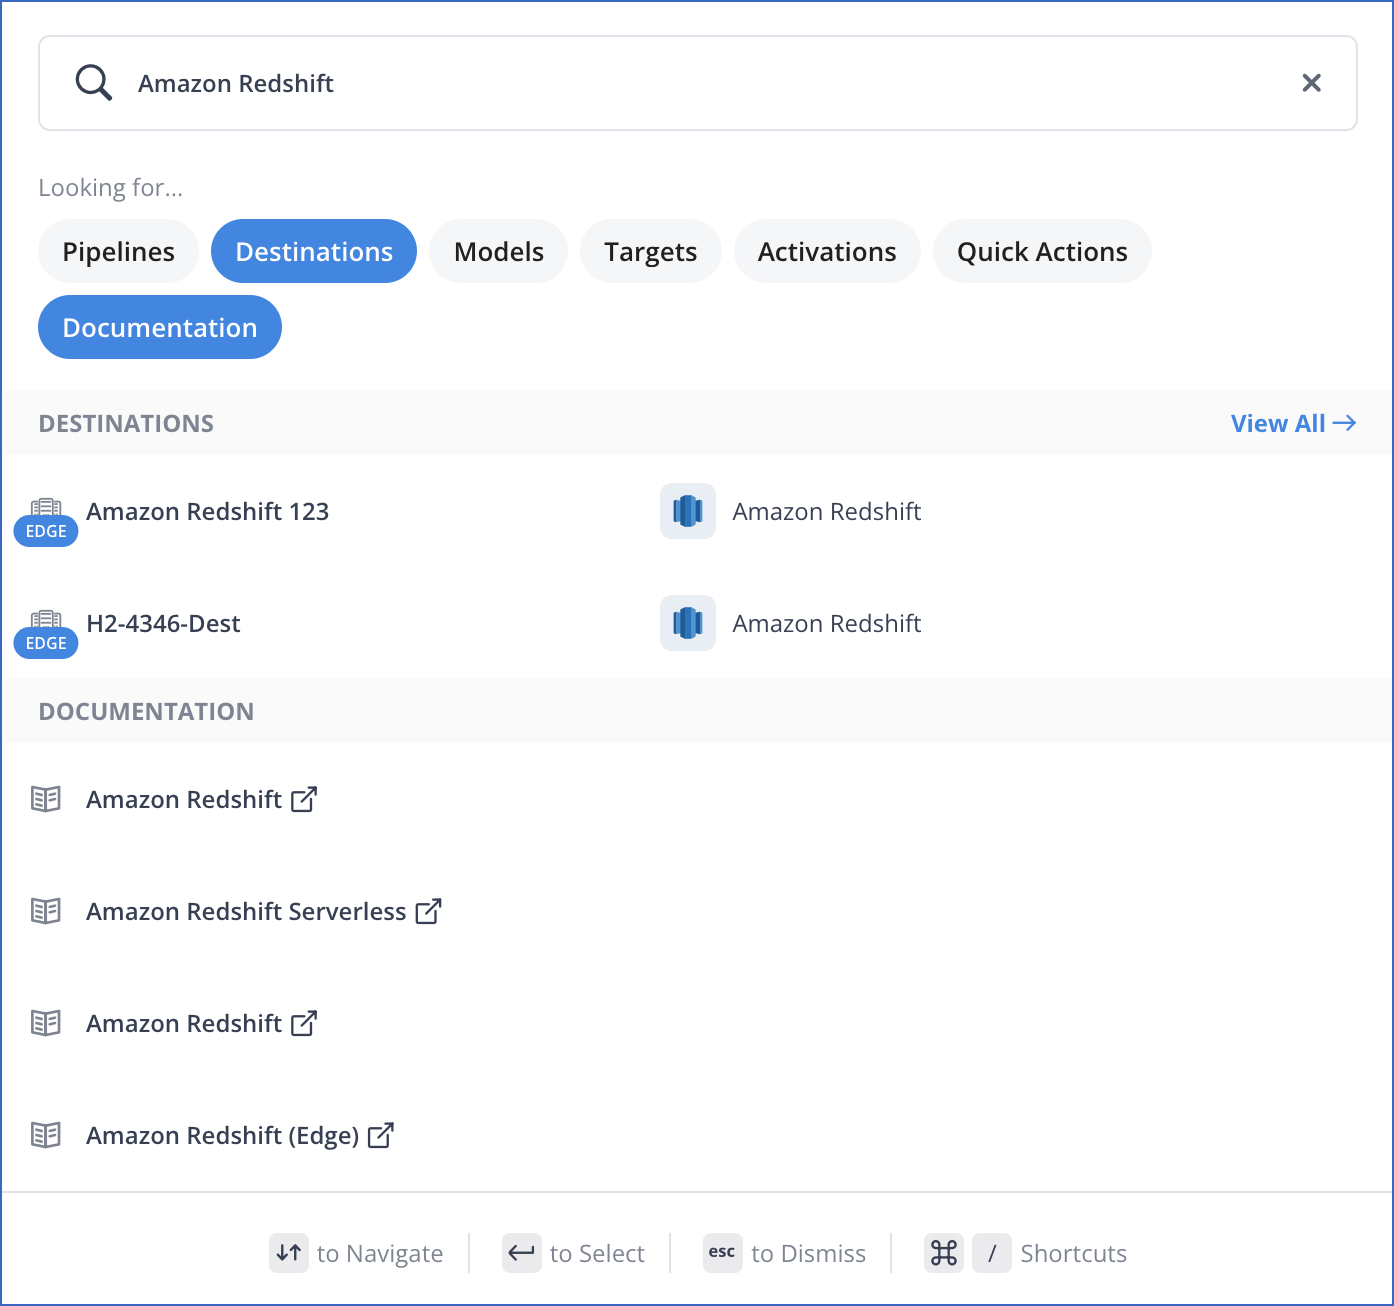
Task: Click the return key select icon
Action: tap(522, 1253)
